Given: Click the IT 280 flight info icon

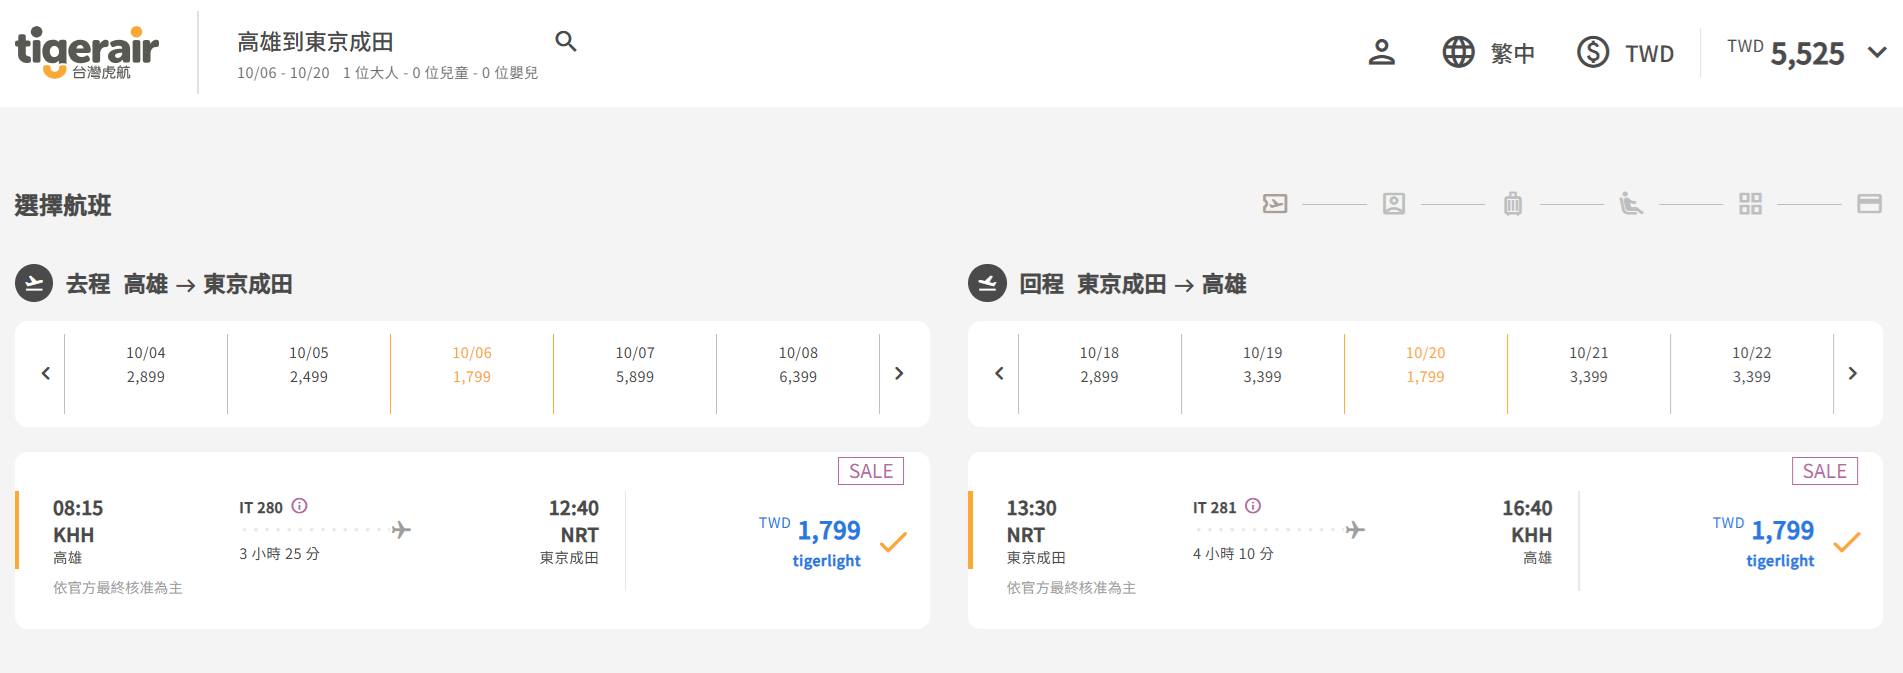Looking at the screenshot, I should pos(299,506).
